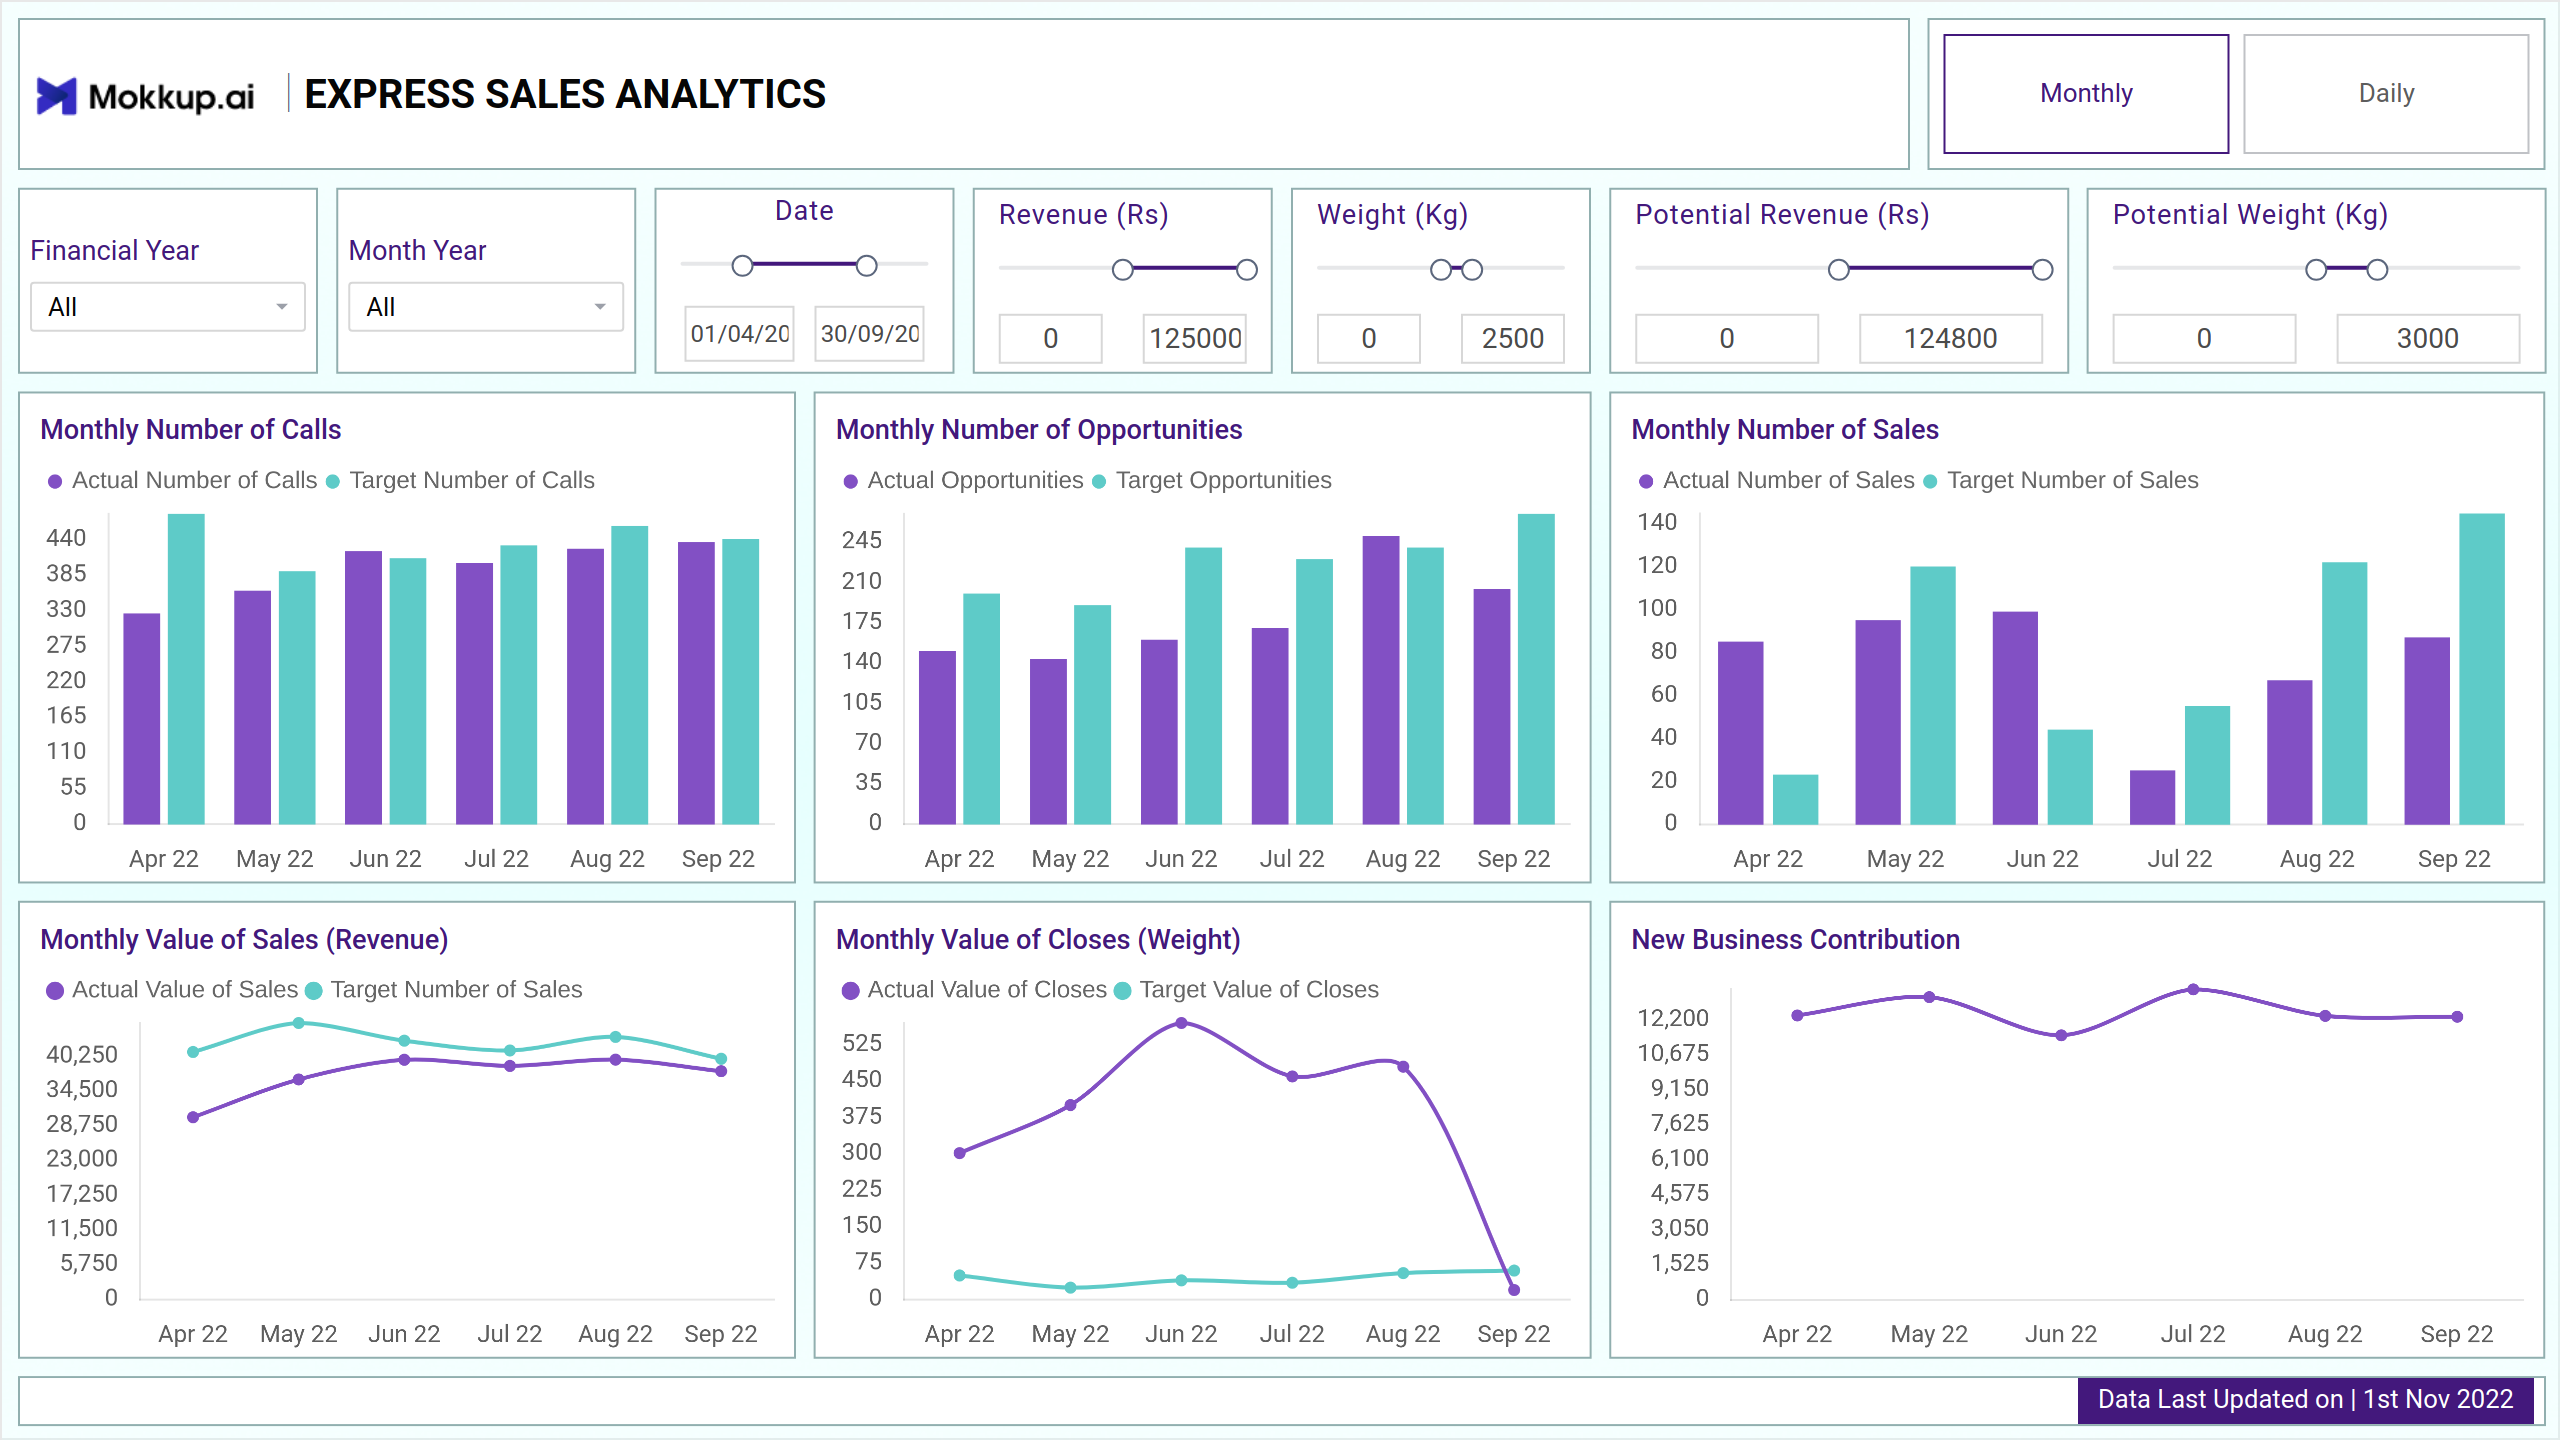Click the Potential Revenue slider lower handle

pyautogui.click(x=1839, y=270)
